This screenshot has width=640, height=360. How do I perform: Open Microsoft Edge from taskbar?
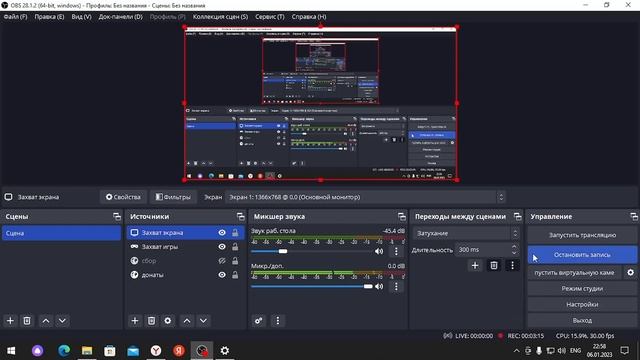click(64, 351)
